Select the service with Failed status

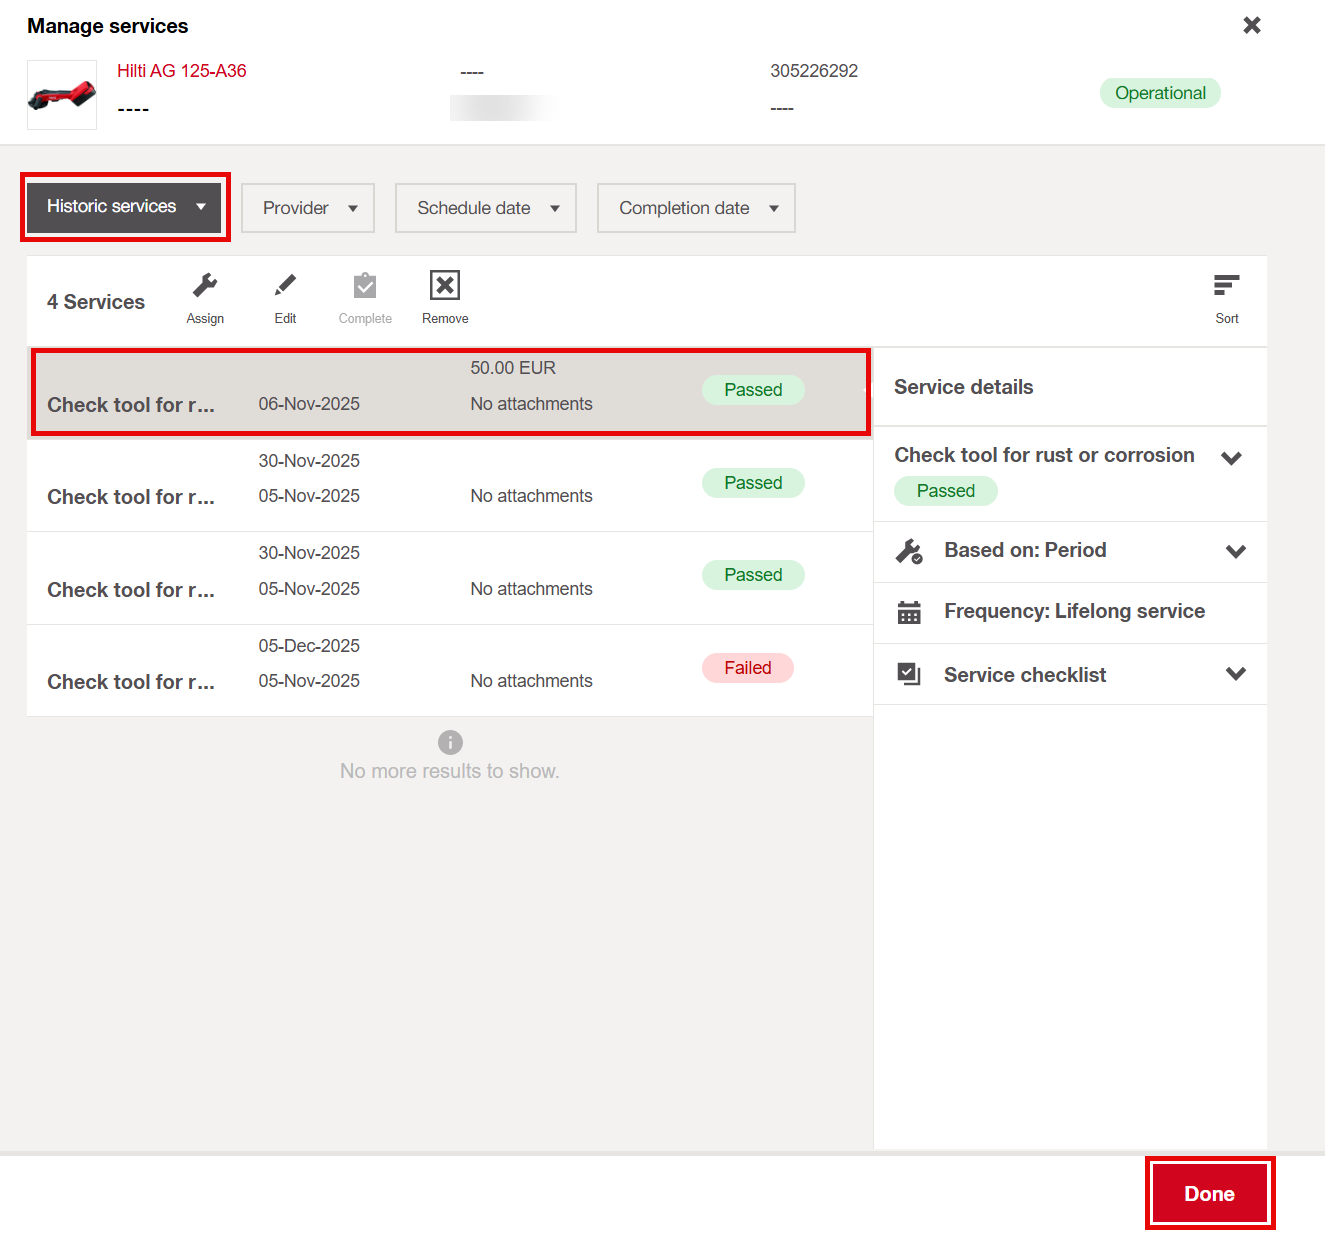tap(449, 670)
